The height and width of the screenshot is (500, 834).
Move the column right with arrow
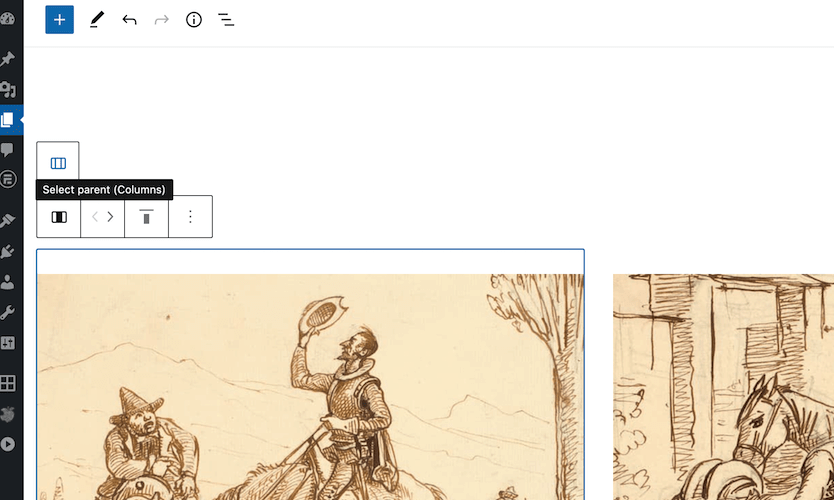tap(110, 216)
